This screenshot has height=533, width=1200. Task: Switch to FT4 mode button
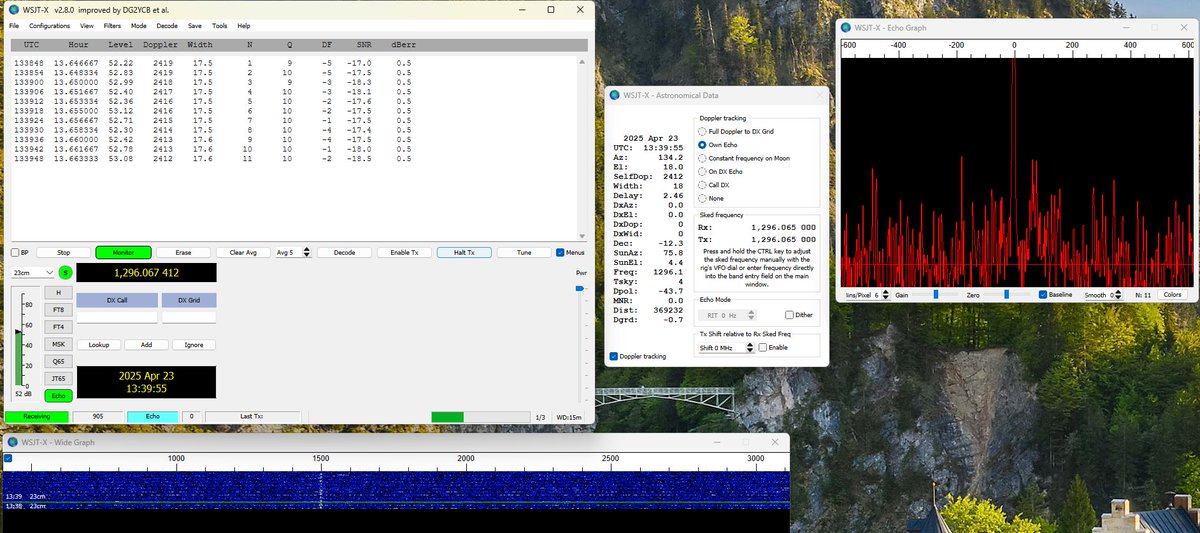tap(59, 326)
